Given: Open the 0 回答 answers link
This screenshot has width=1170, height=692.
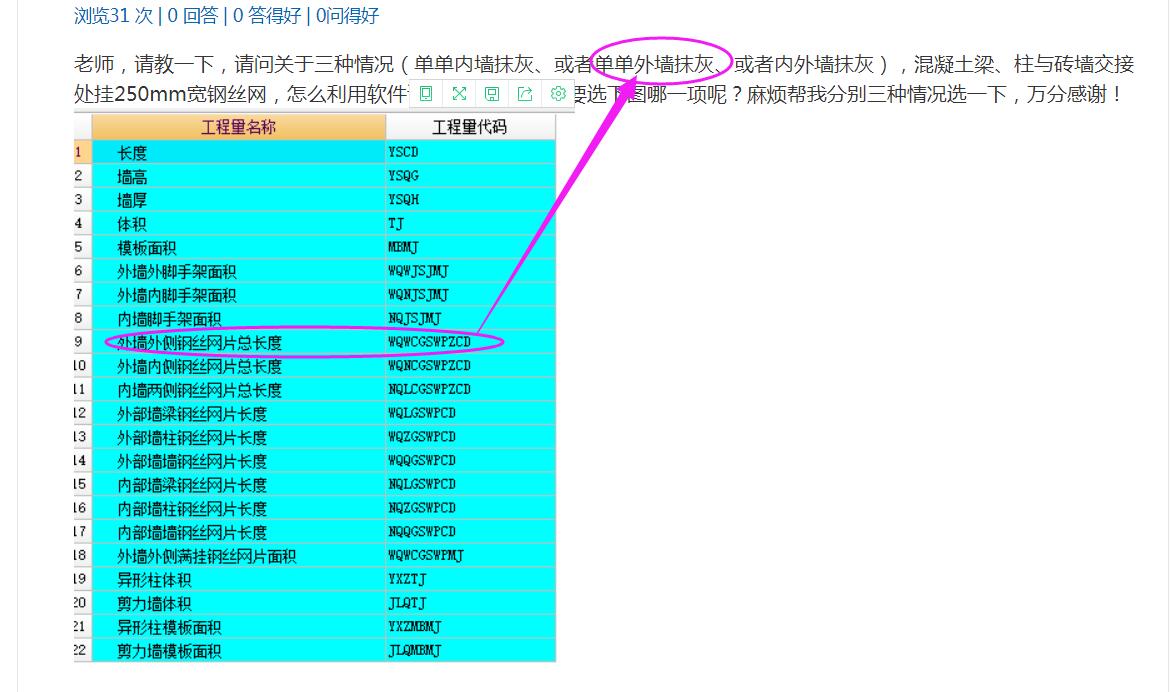Looking at the screenshot, I should [x=193, y=16].
